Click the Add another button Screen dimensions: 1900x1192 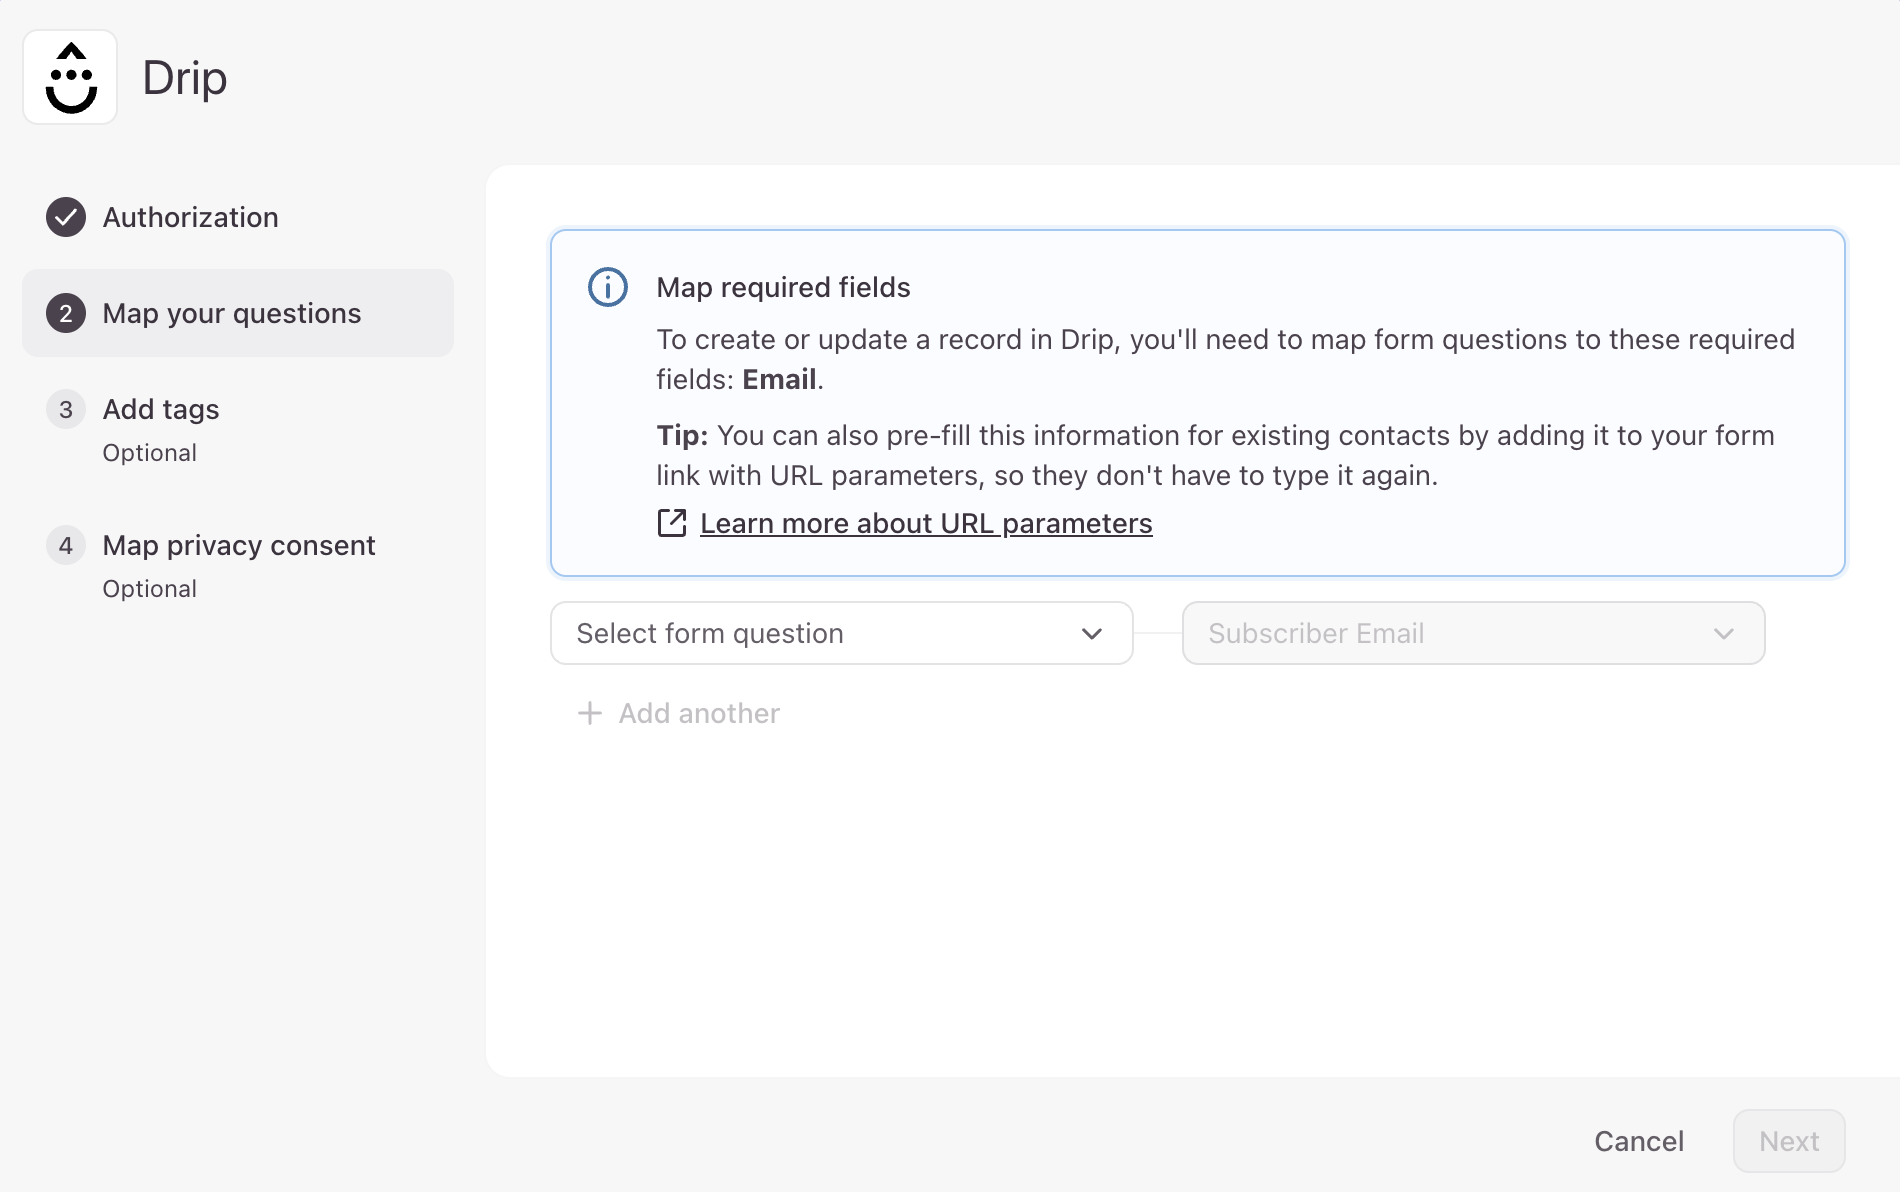tap(679, 713)
